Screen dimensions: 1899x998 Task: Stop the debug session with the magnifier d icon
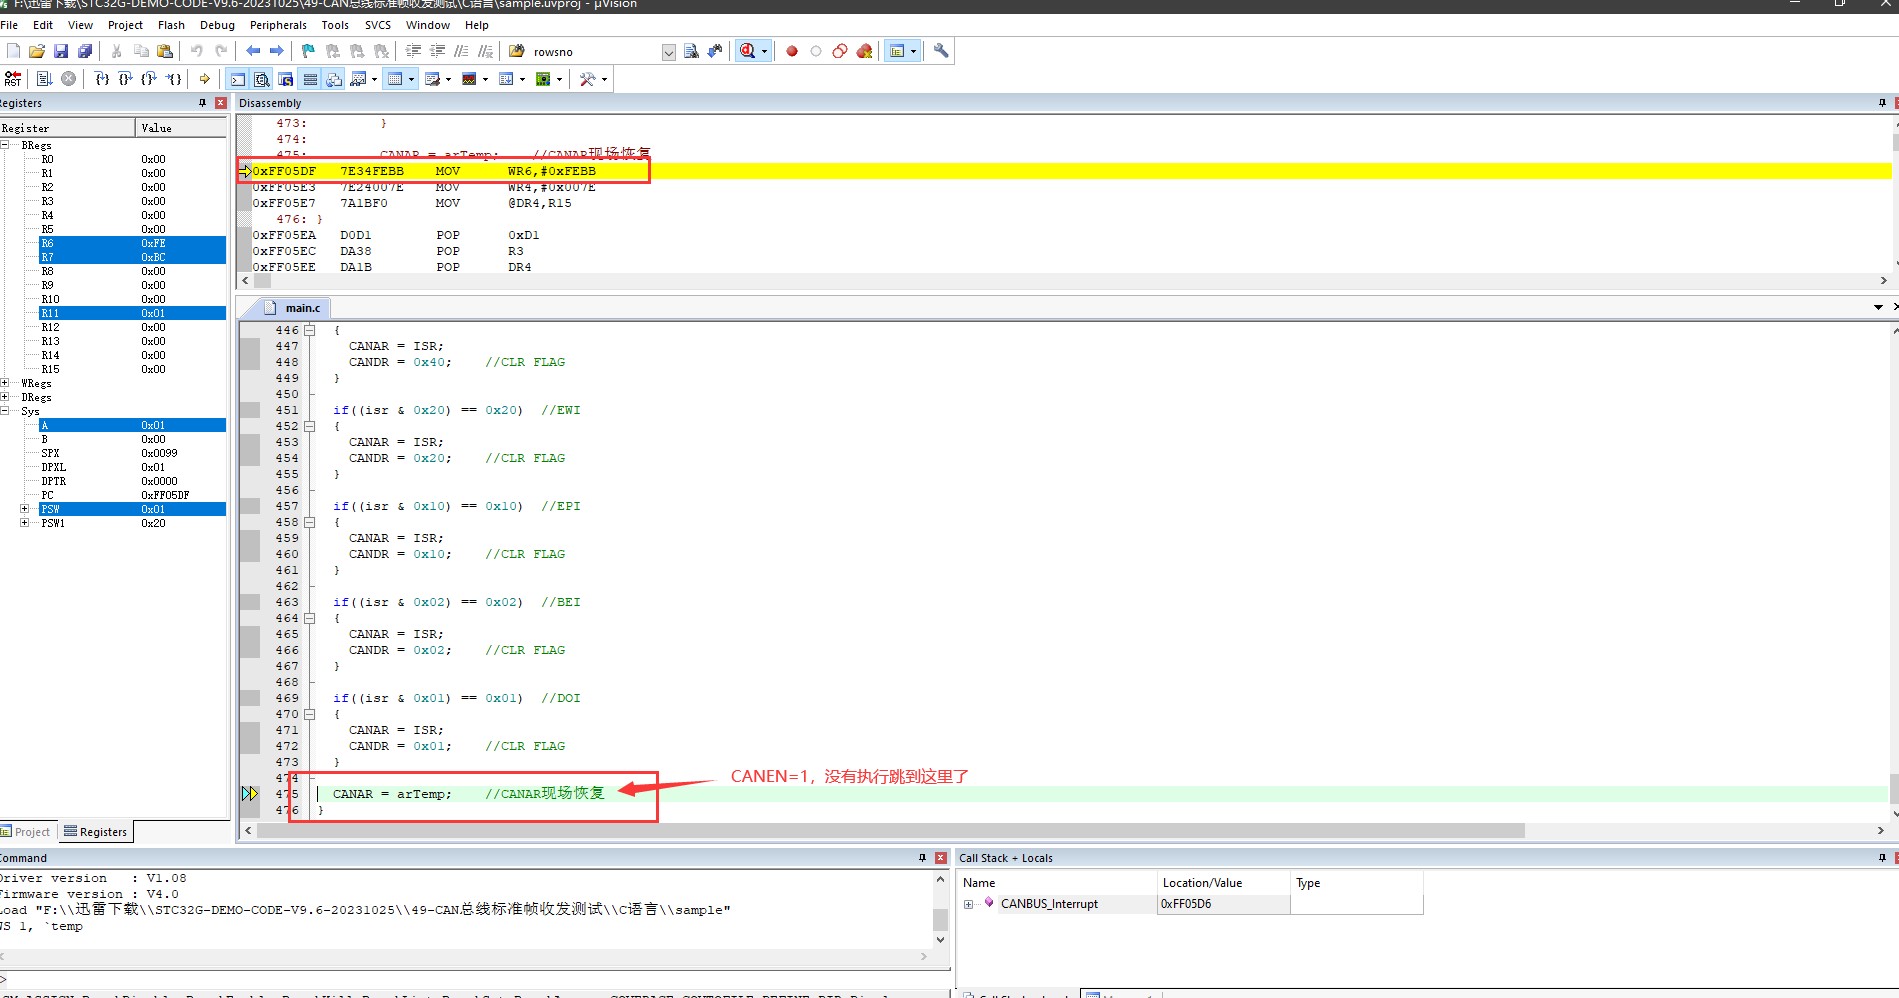pos(747,51)
